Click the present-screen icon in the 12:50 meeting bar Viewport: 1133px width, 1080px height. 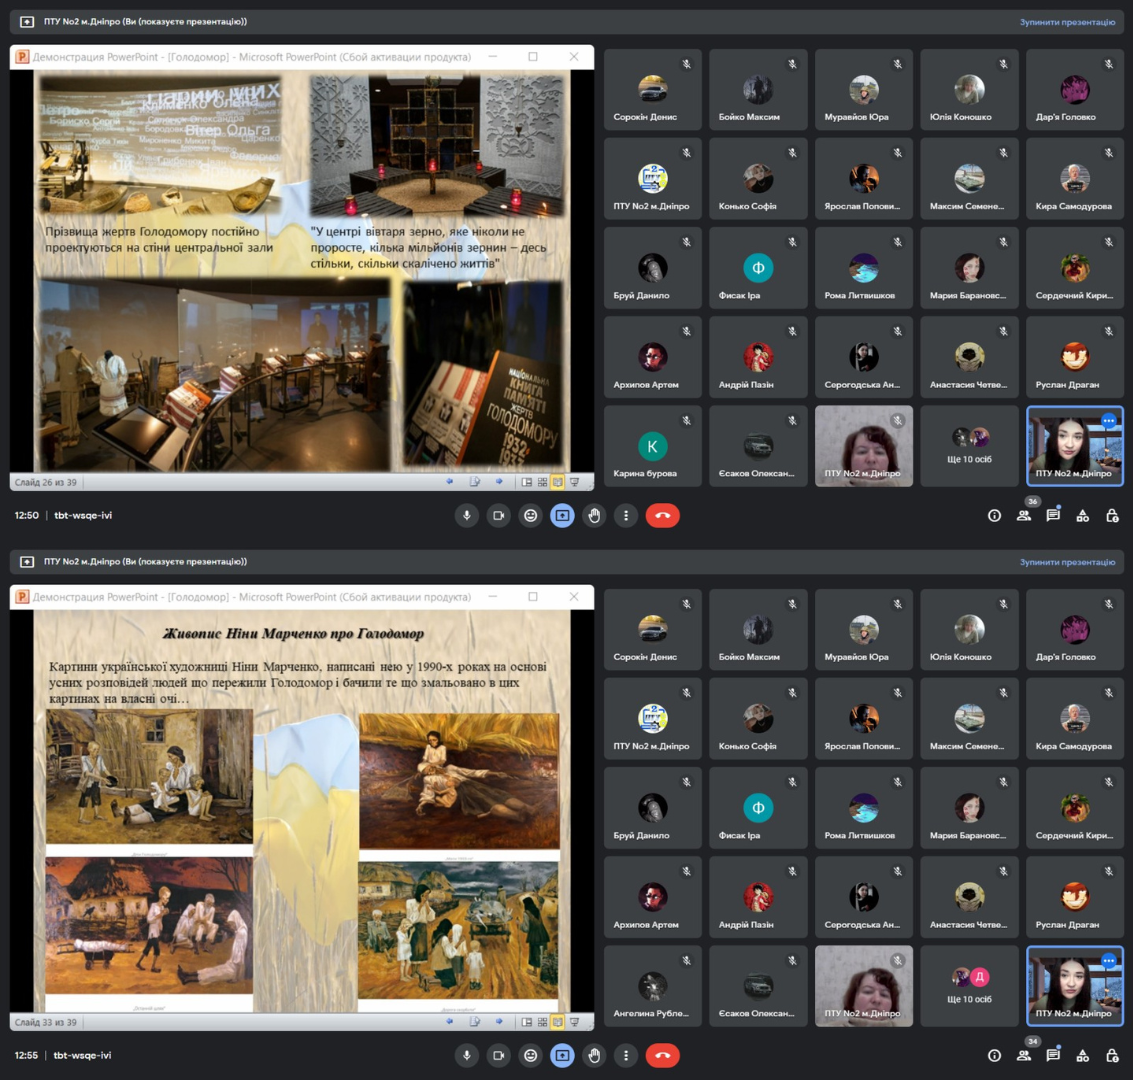coord(562,516)
